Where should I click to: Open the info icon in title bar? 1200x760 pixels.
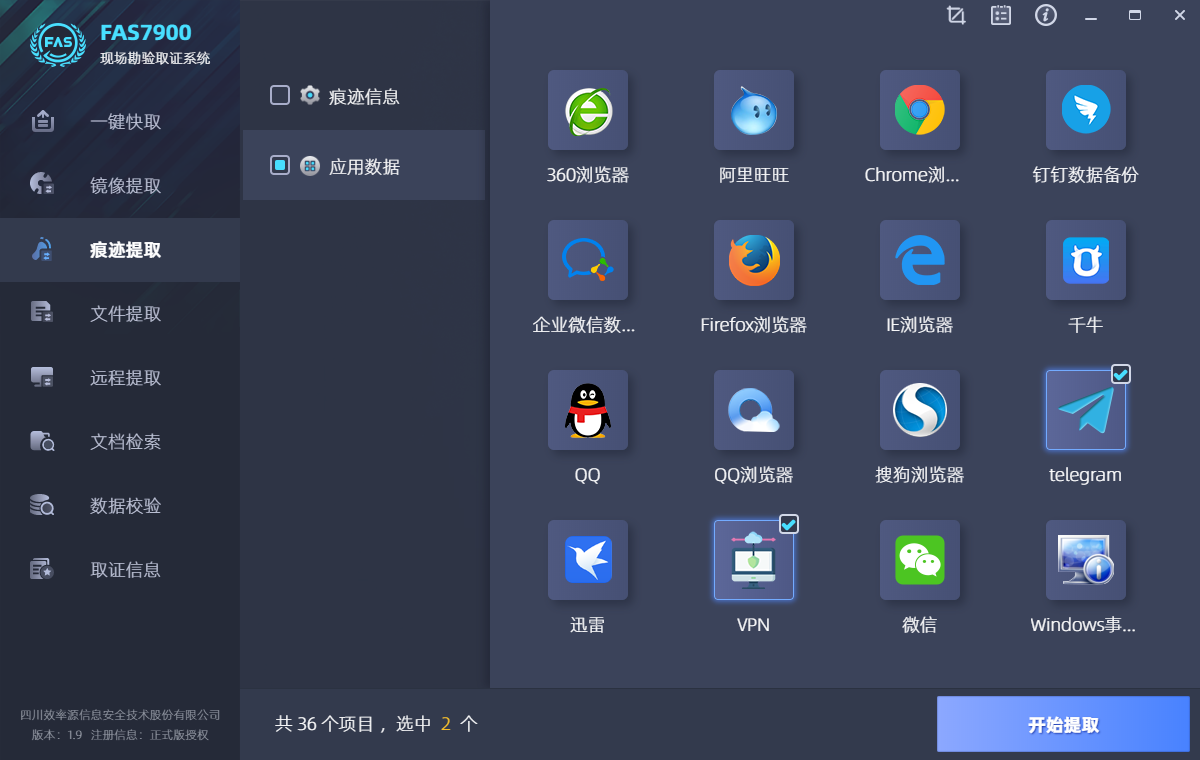click(1046, 15)
